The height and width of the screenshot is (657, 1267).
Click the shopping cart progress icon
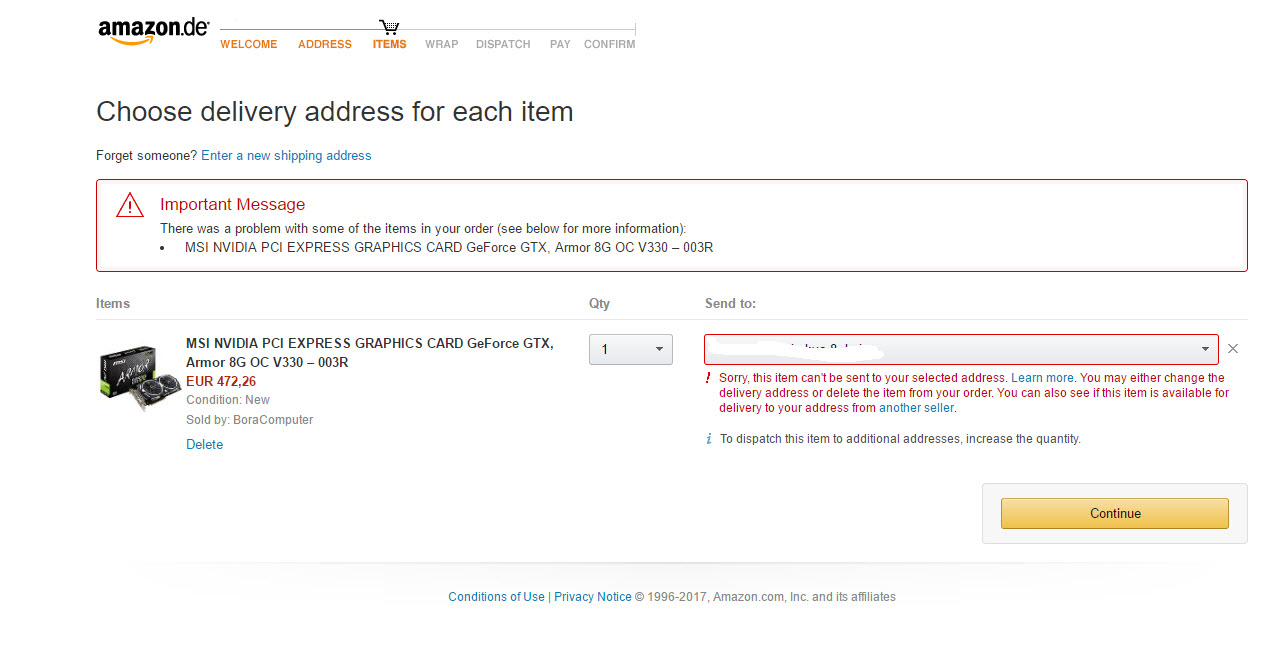pos(389,27)
